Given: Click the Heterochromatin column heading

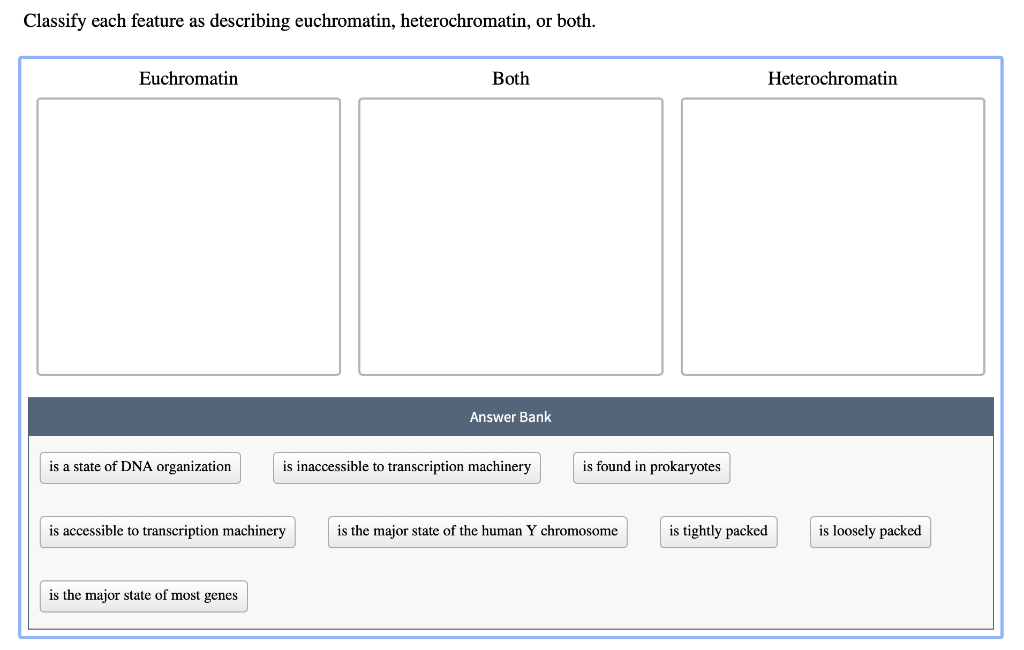Looking at the screenshot, I should click(833, 79).
